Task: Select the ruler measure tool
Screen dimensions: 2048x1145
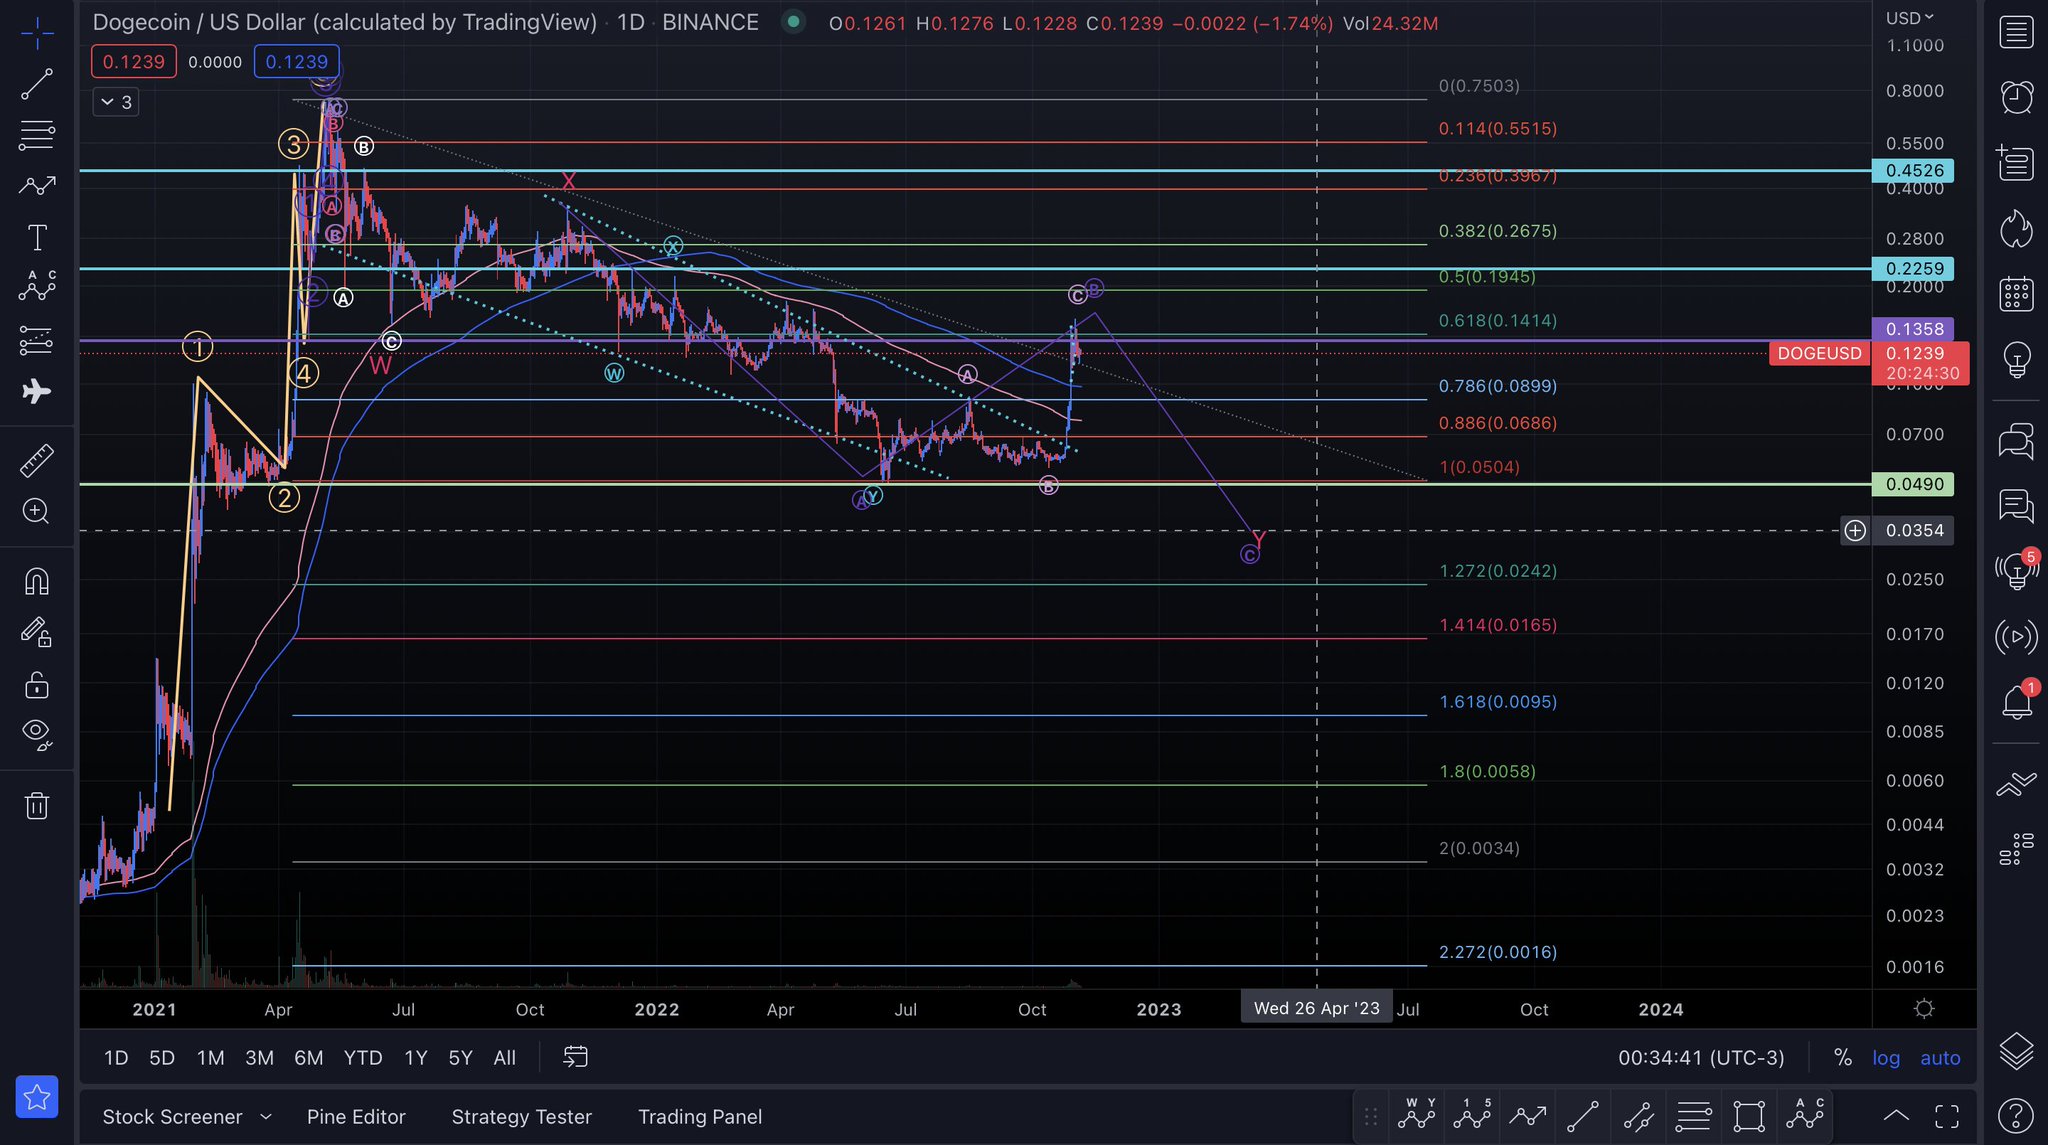Action: 37,461
